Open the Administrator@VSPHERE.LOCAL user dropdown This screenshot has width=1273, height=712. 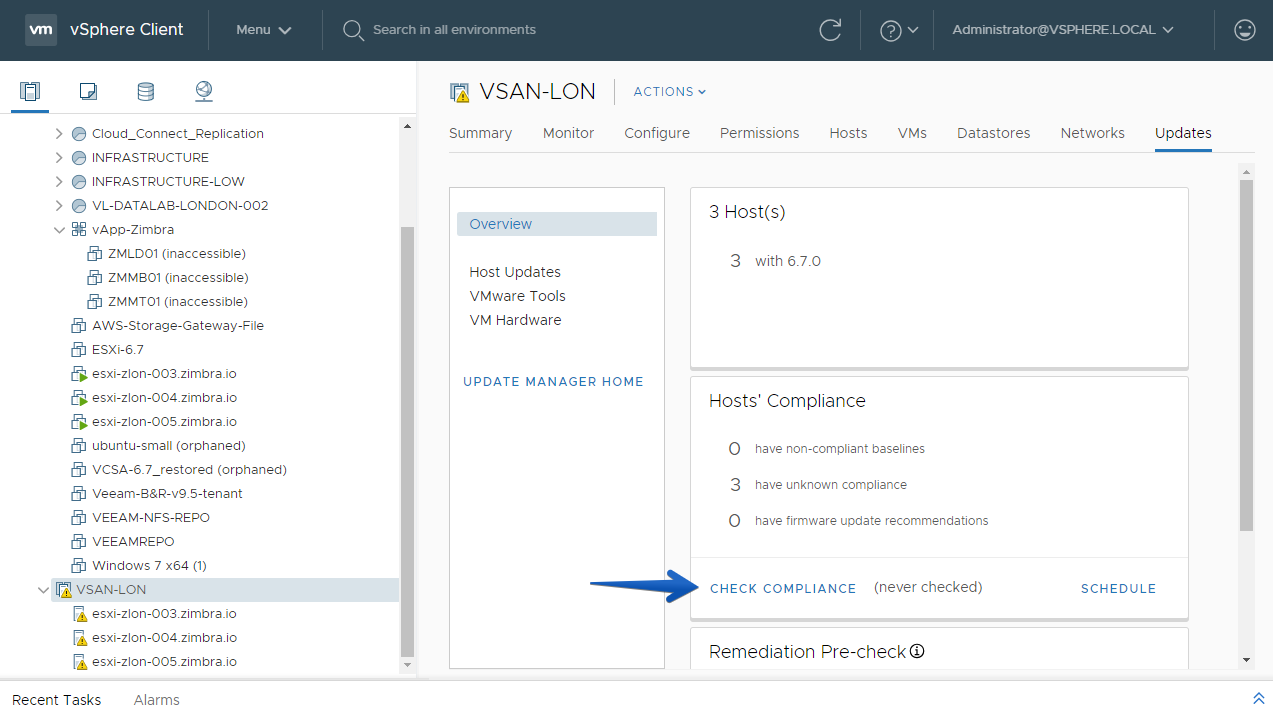(x=1063, y=30)
